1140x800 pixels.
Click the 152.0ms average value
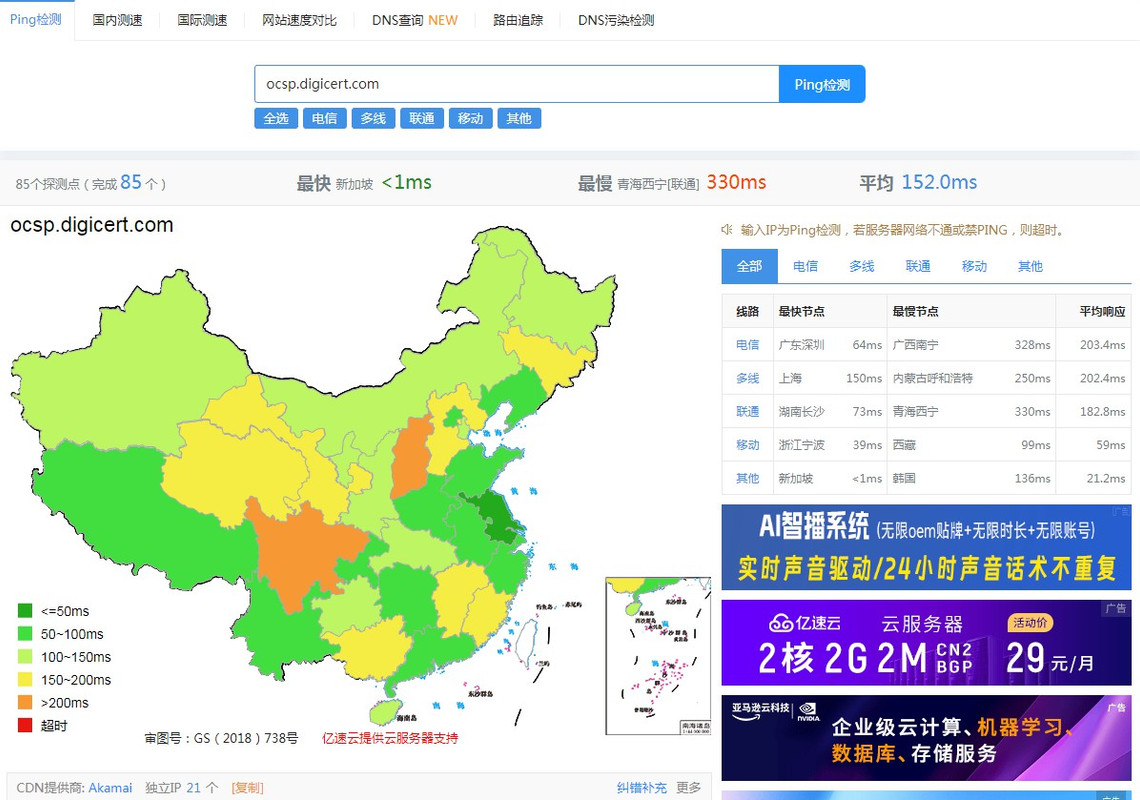[939, 182]
